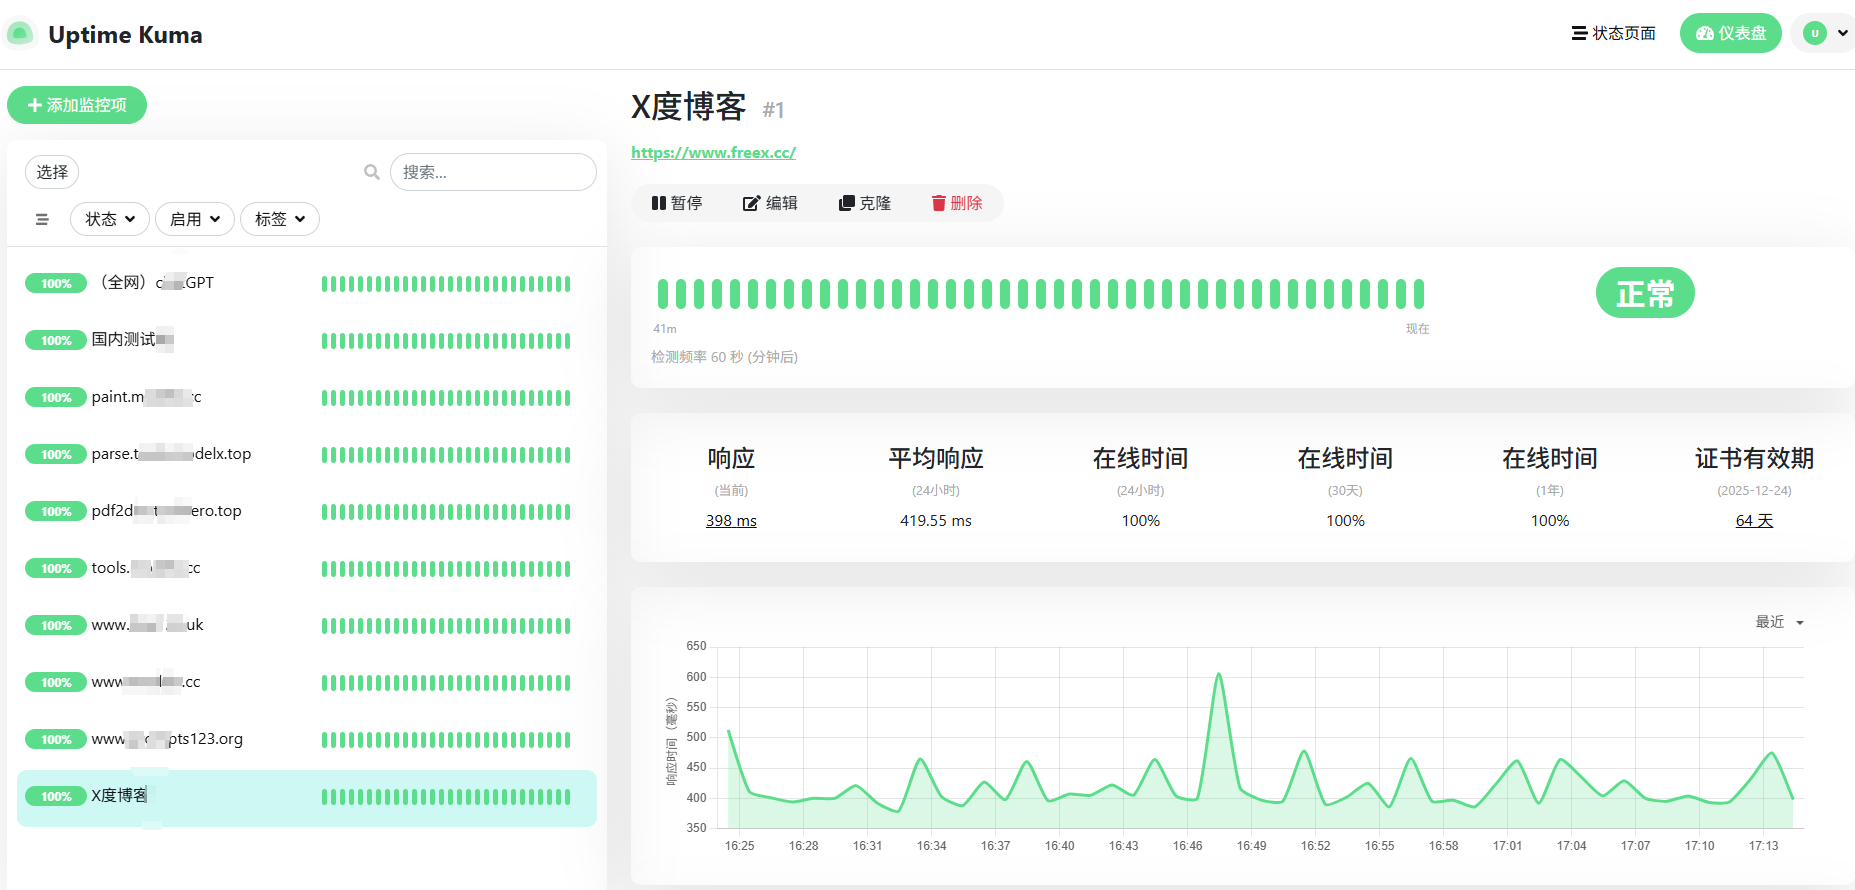Expand the 标签 tags filter dropdown
The width and height of the screenshot is (1855, 890).
[280, 219]
